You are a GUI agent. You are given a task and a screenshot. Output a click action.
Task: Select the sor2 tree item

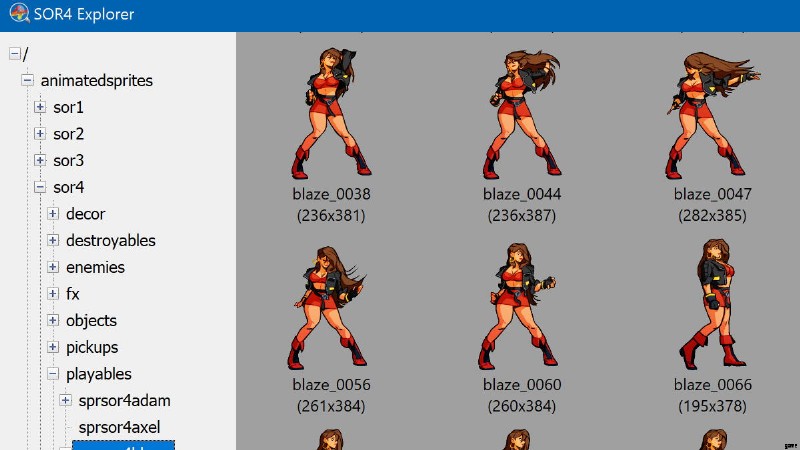[68, 134]
